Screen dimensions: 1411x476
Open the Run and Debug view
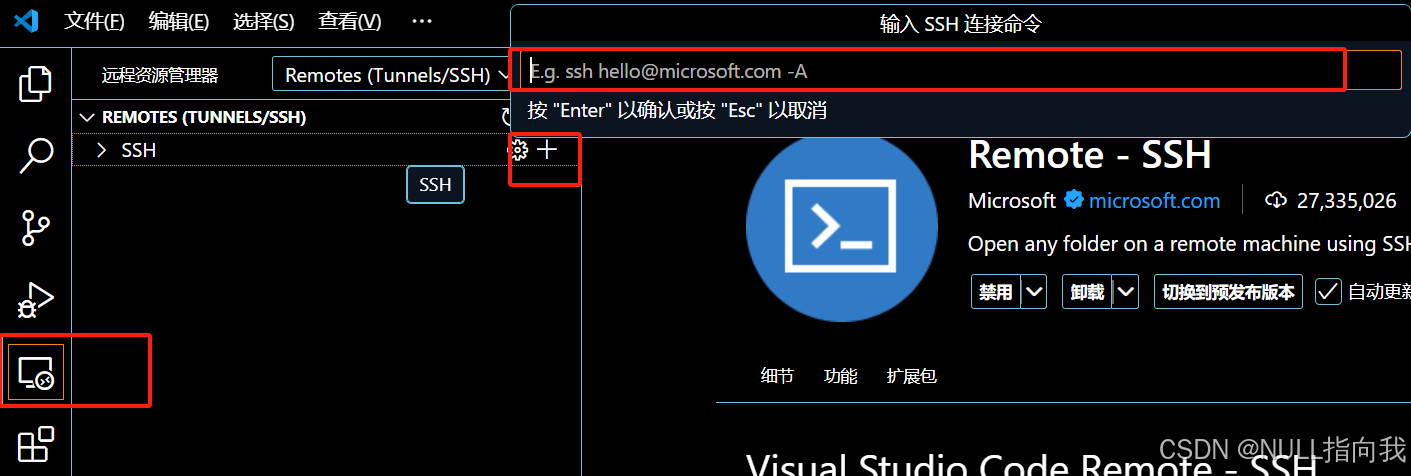pos(36,300)
